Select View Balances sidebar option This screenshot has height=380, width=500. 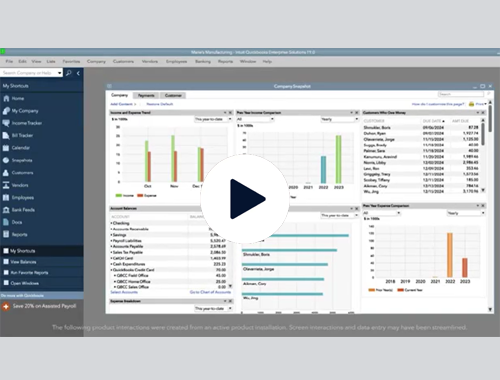pos(23,262)
